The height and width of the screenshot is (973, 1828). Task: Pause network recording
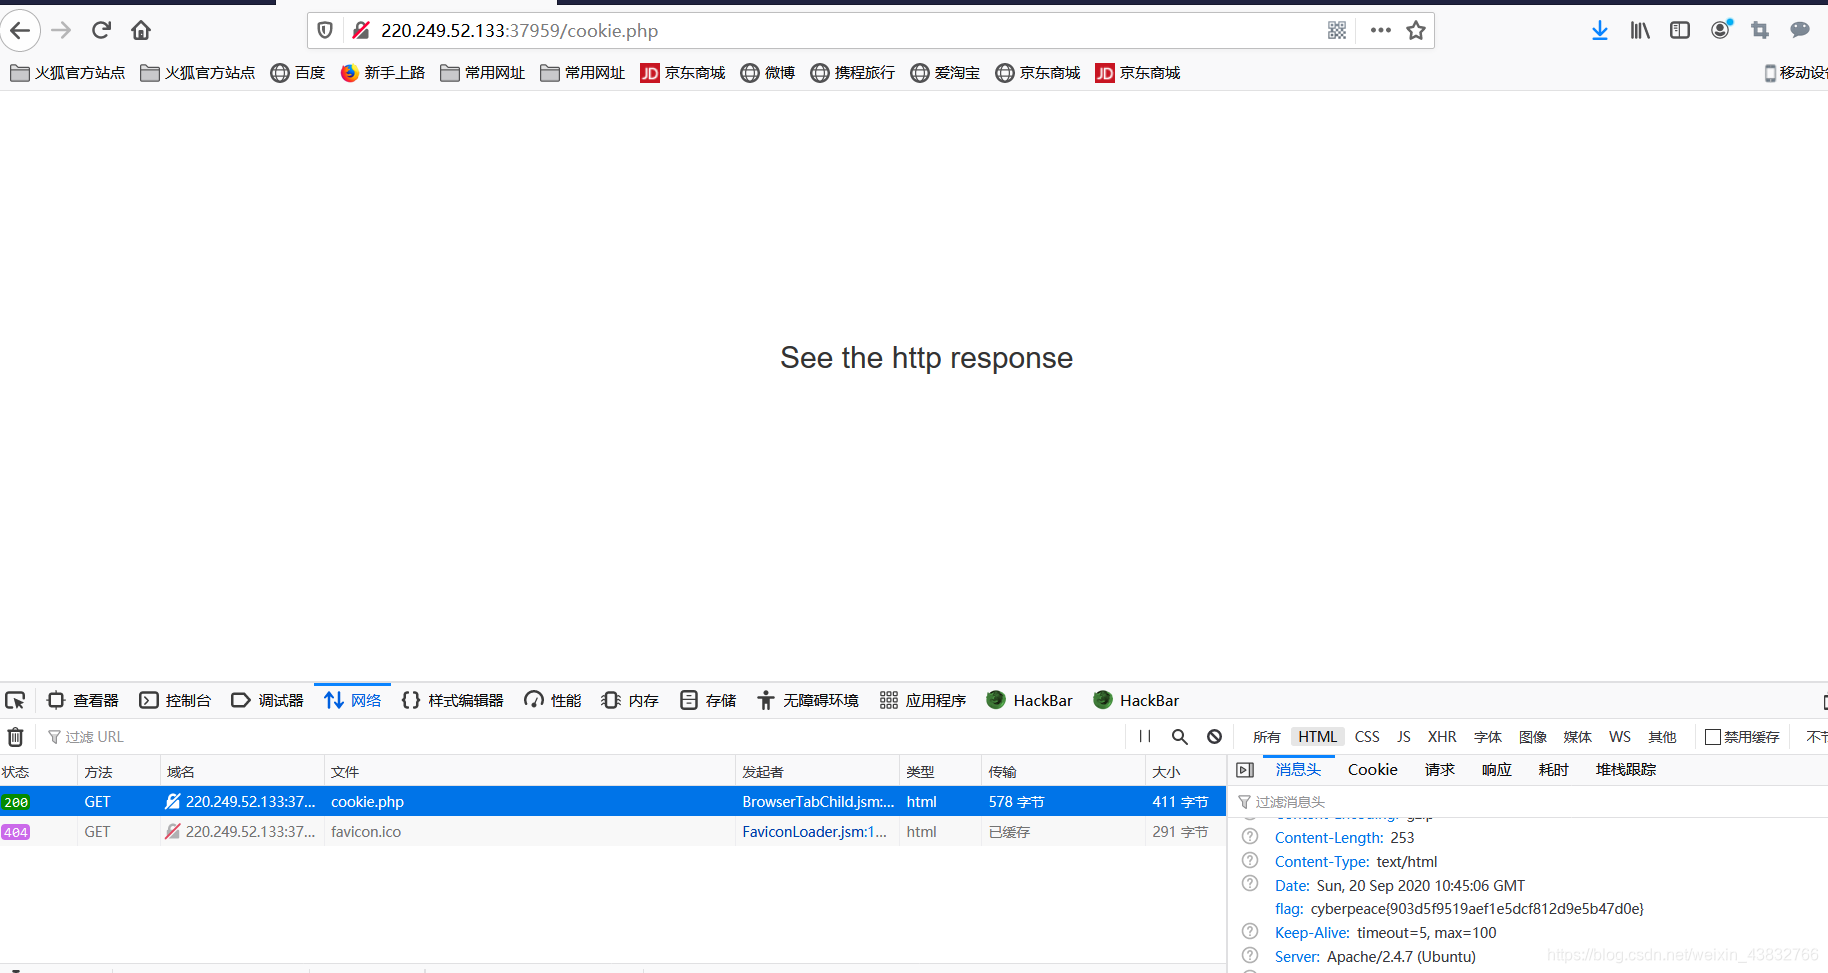point(1145,736)
